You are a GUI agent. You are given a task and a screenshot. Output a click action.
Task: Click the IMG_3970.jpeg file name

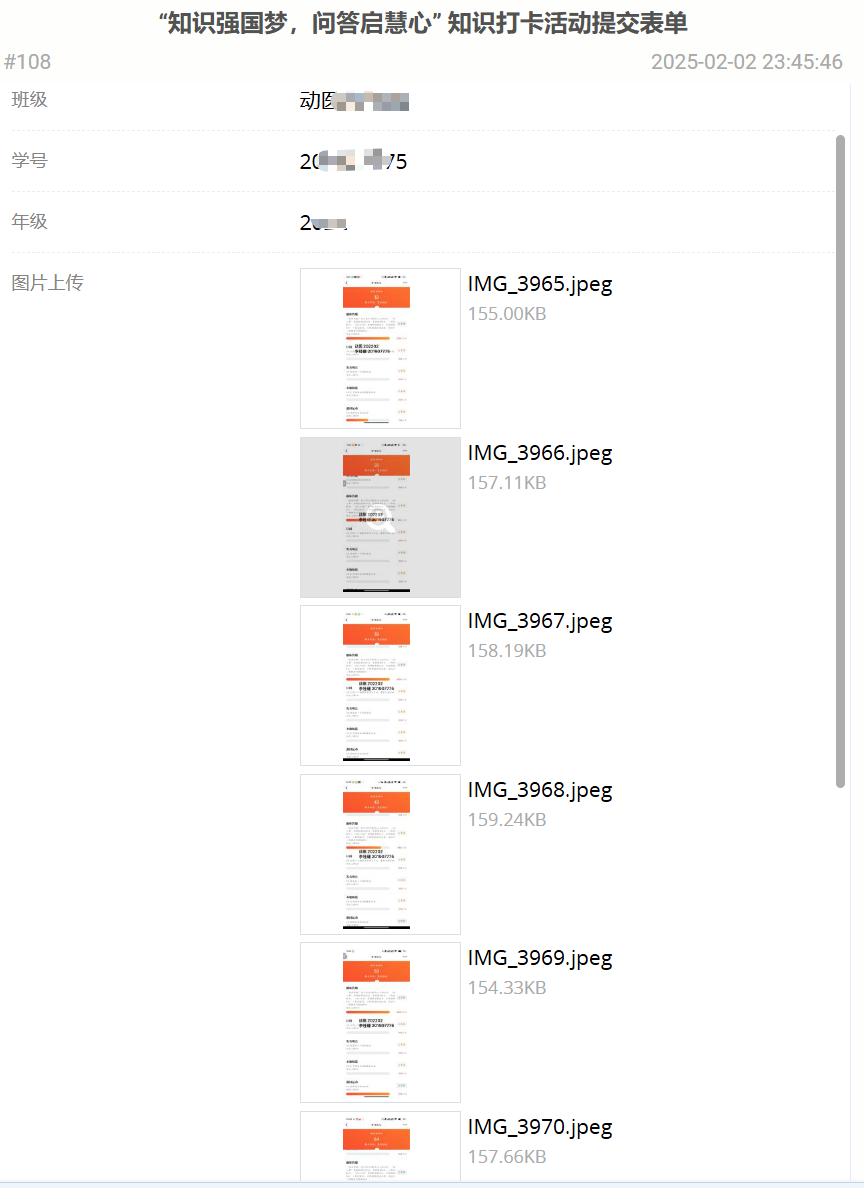(540, 1127)
